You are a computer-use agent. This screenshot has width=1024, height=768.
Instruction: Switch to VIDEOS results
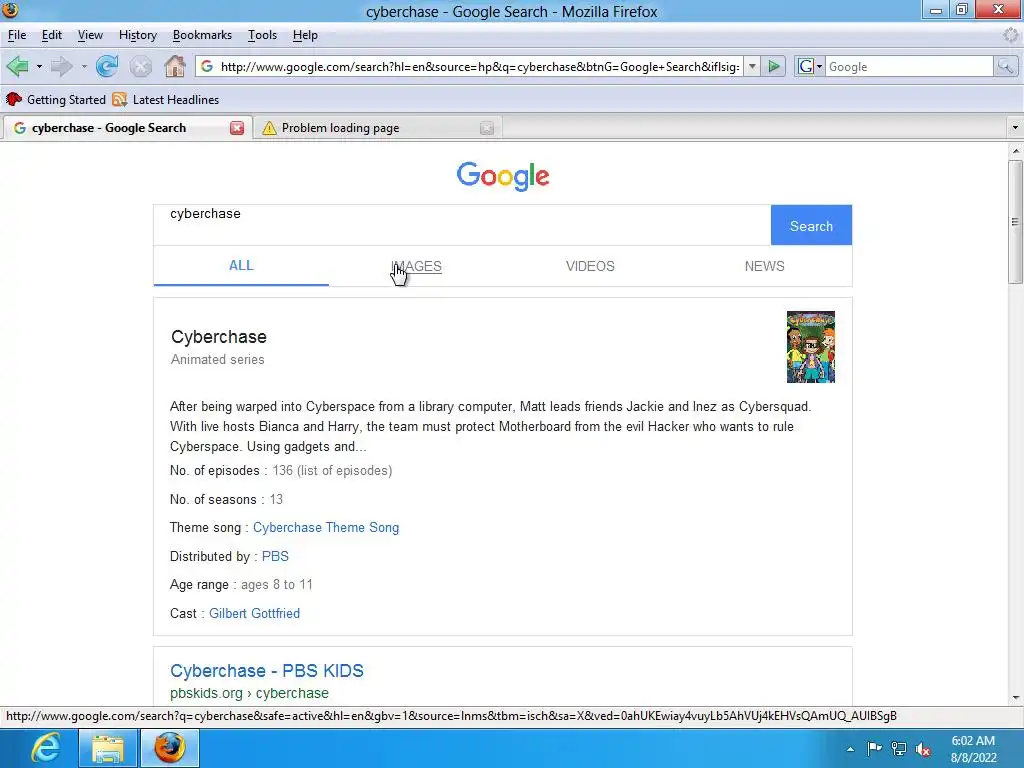(x=590, y=266)
